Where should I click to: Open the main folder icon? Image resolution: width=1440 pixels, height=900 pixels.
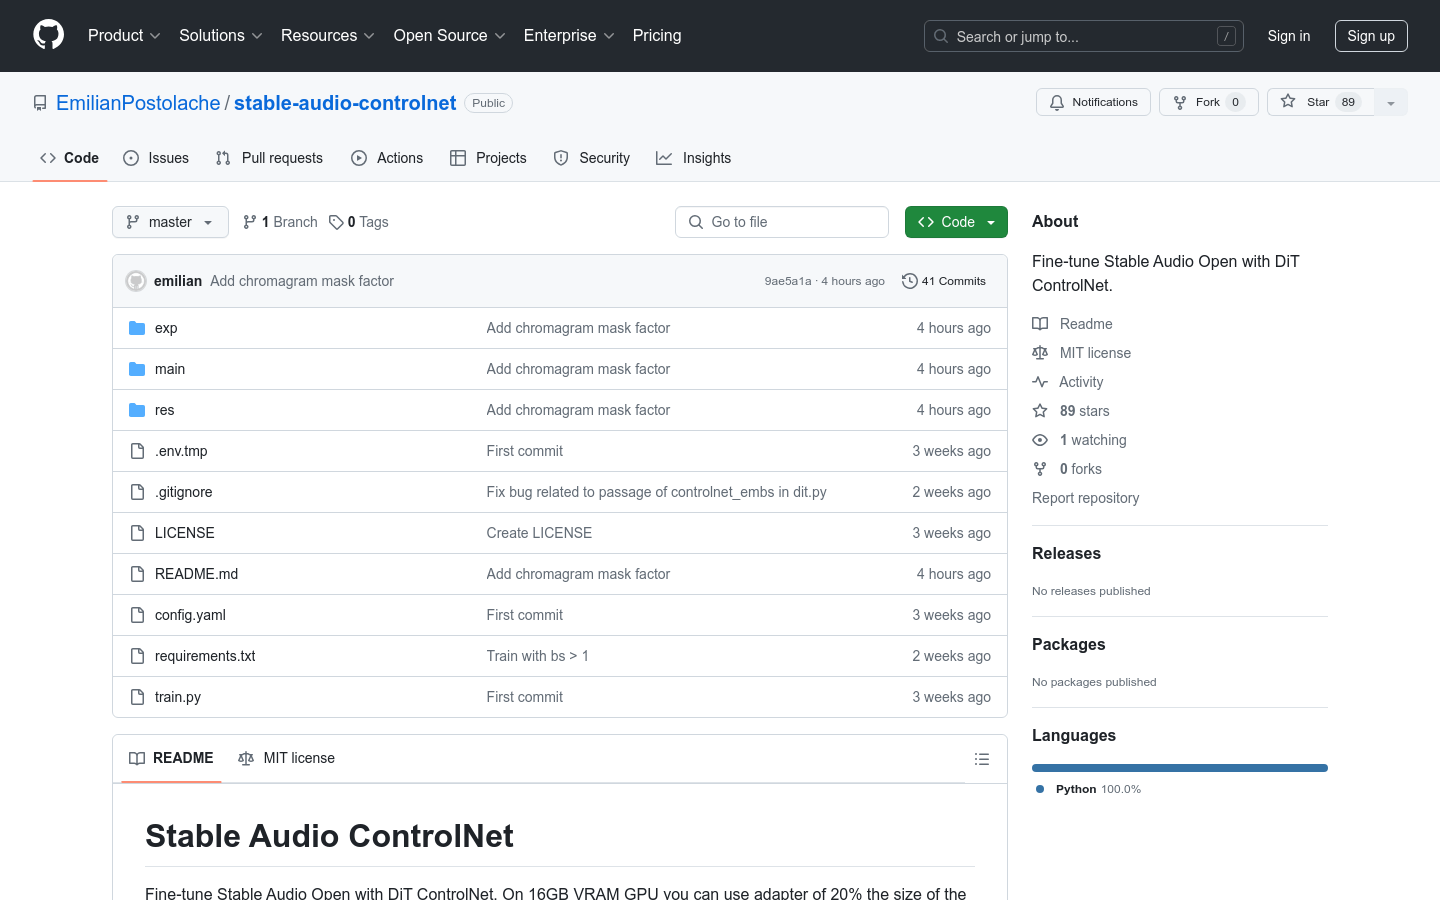137,369
